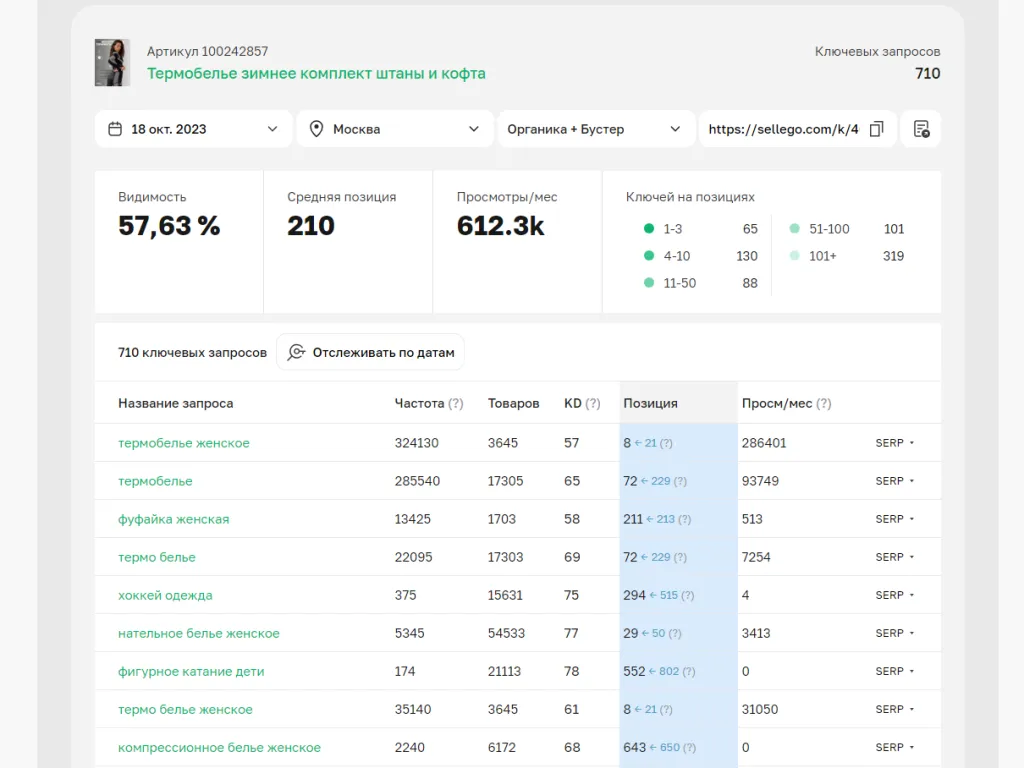Expand SERP for термобелье row

[x=895, y=481]
